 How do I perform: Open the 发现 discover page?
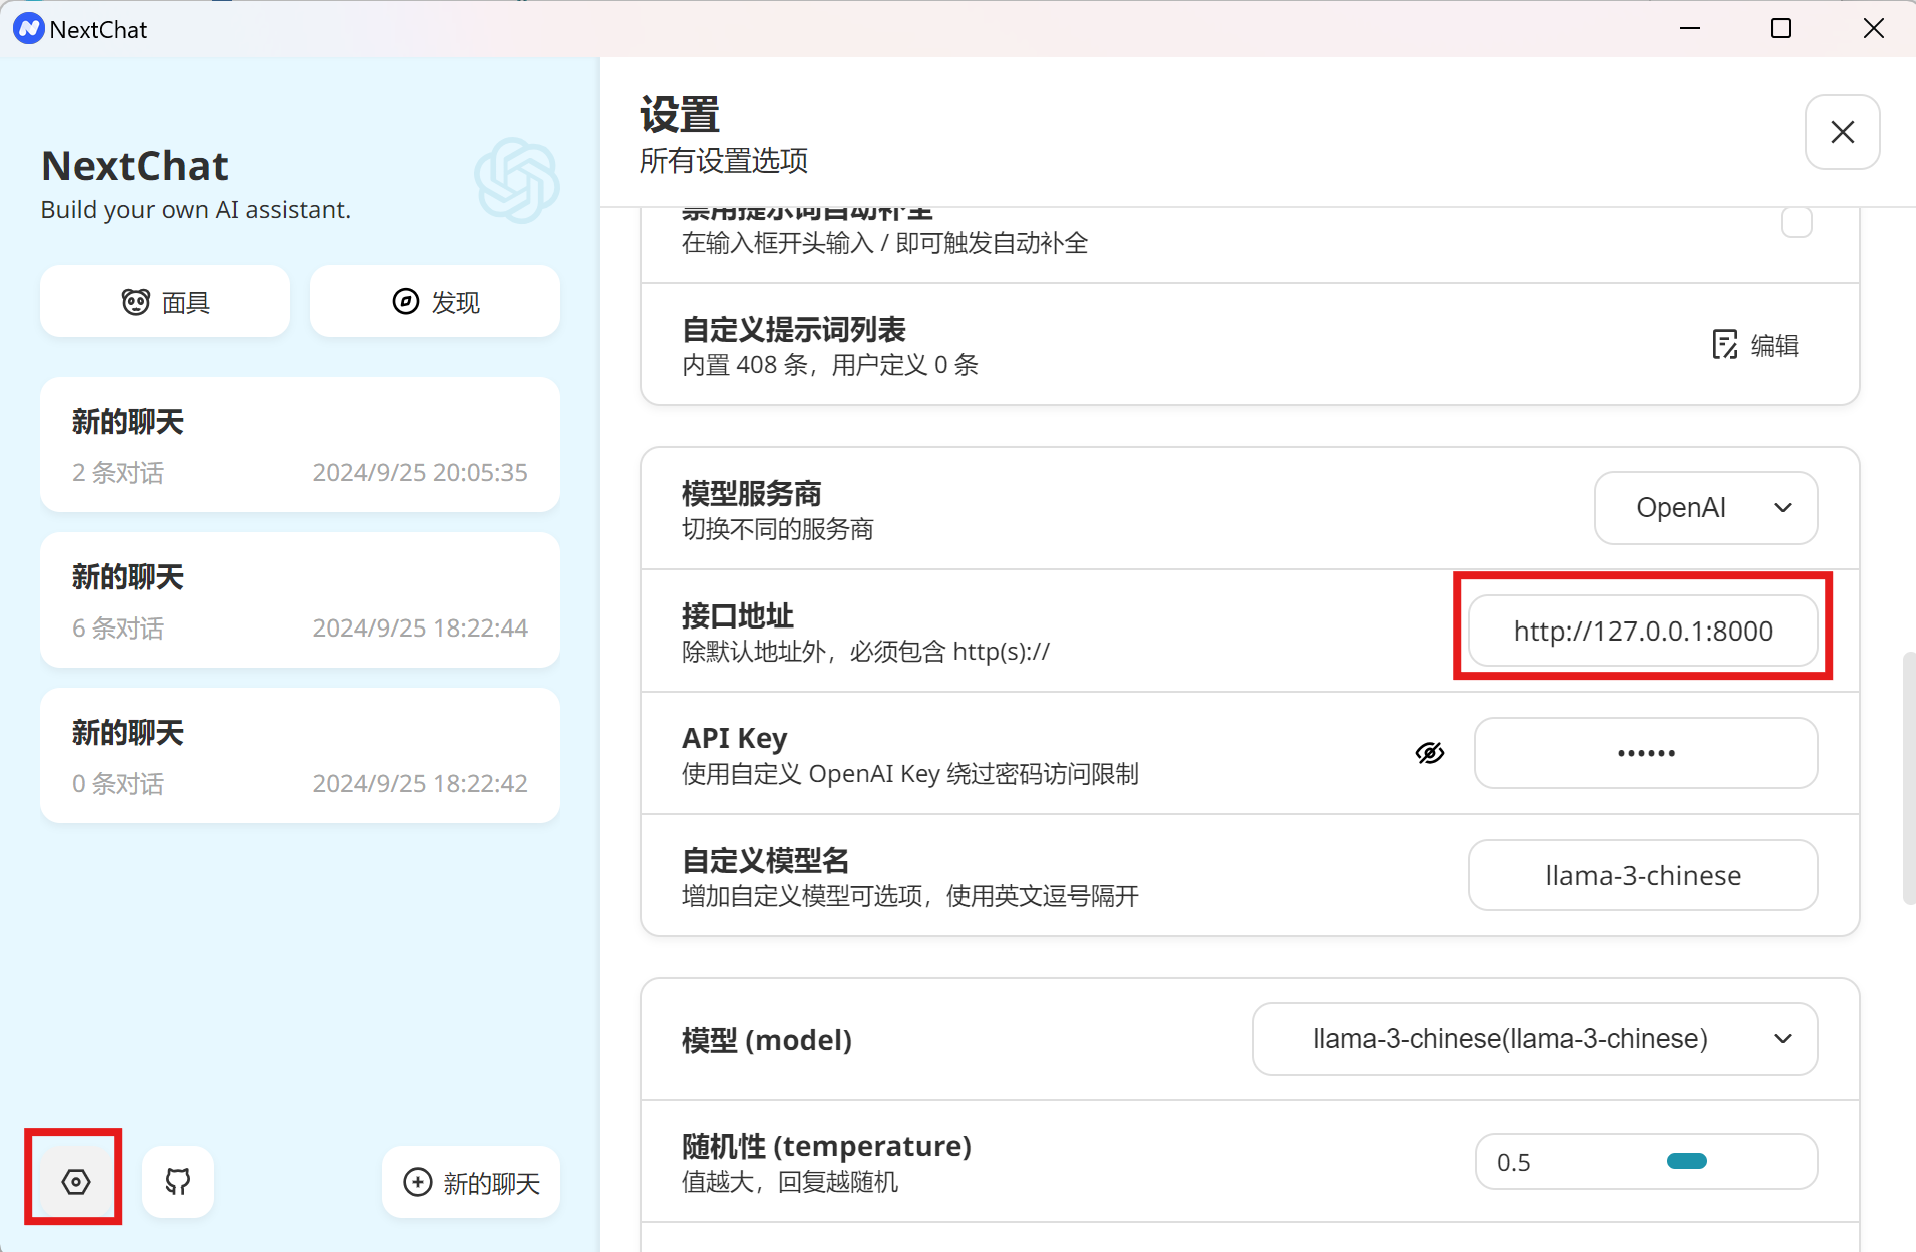(x=434, y=302)
